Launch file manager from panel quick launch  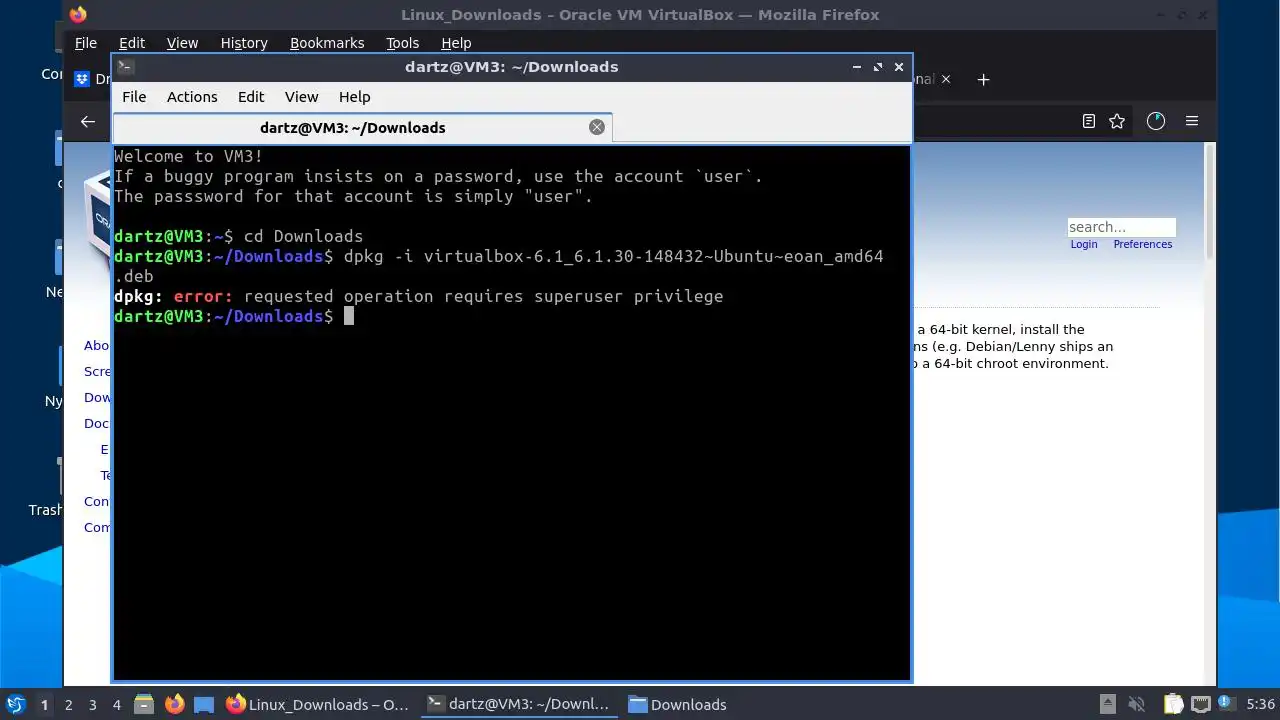[x=144, y=704]
